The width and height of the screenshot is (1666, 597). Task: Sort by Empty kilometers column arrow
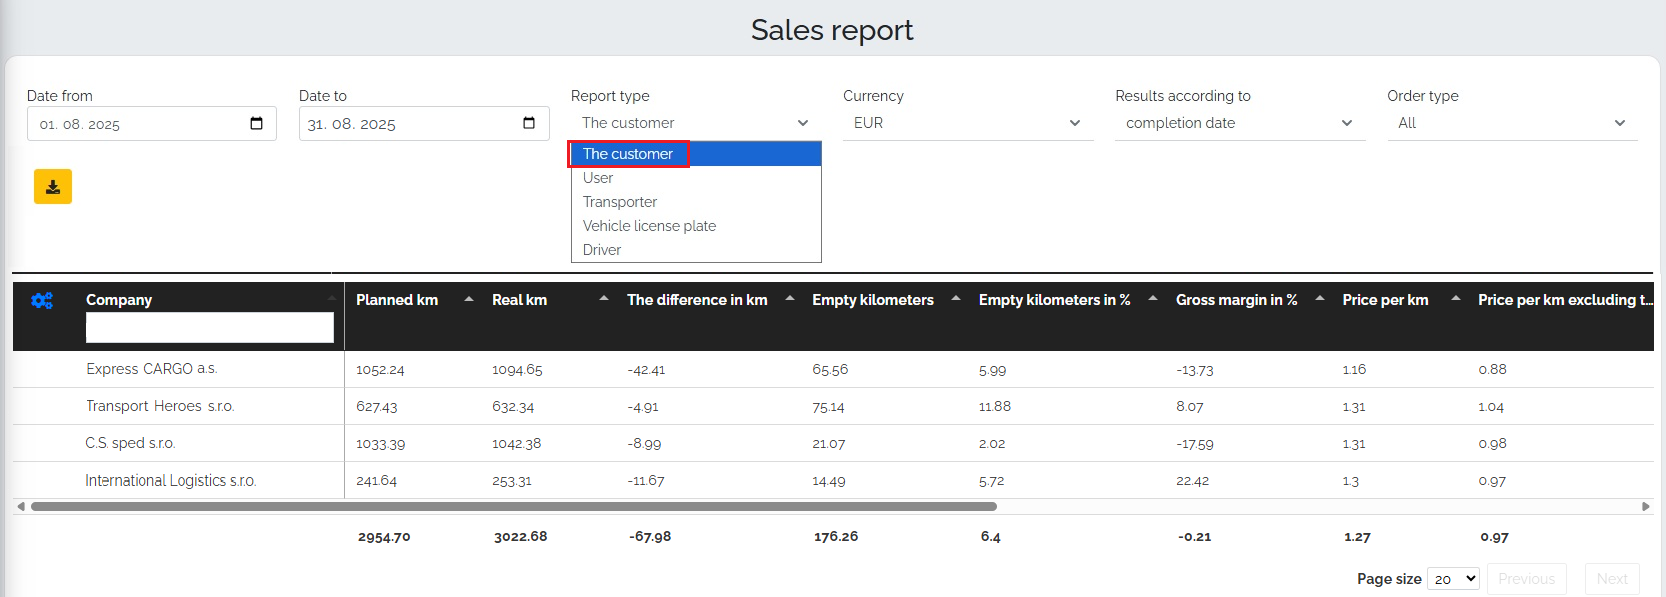956,299
